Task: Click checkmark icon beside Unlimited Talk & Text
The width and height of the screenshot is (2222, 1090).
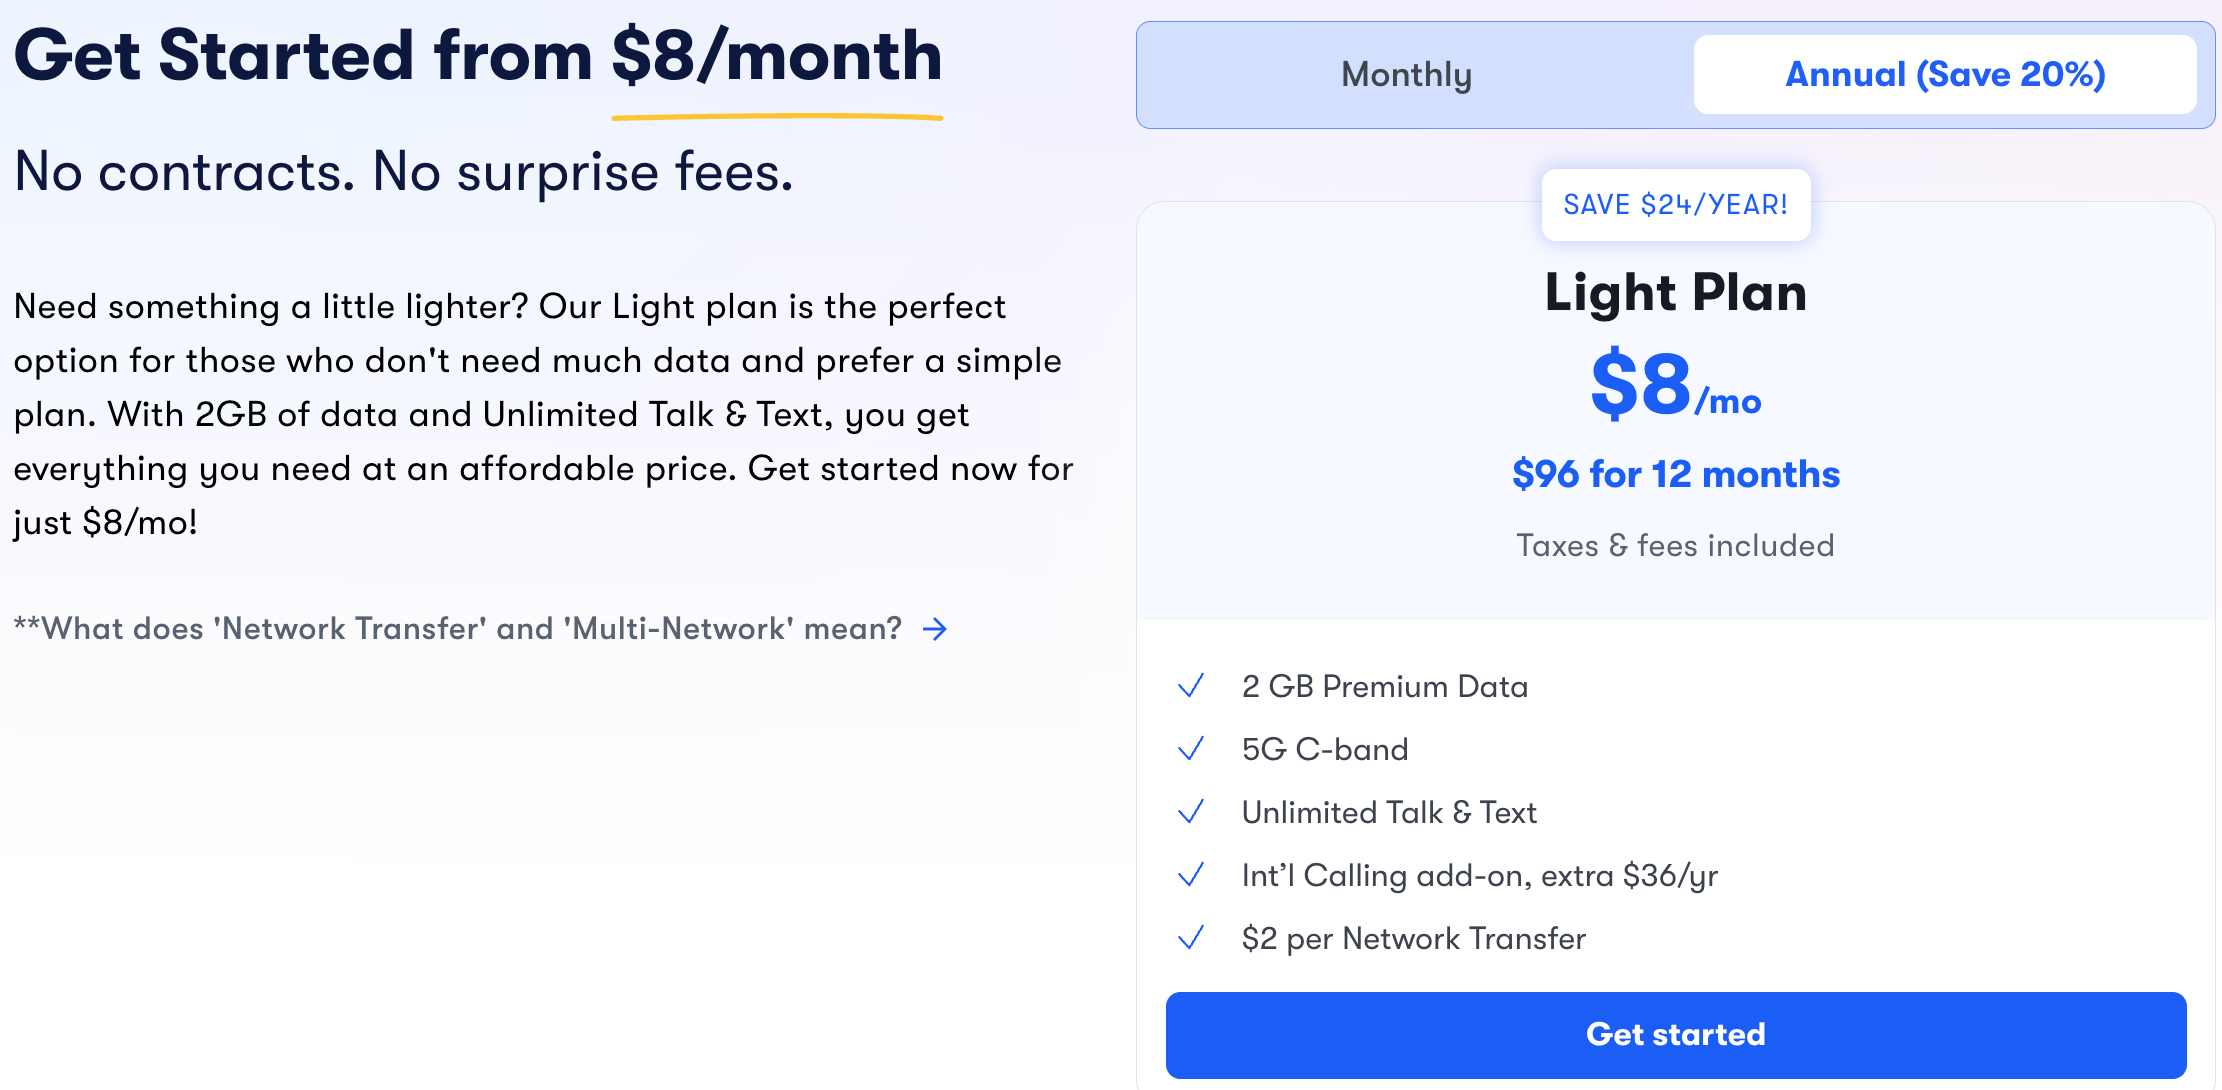Action: (x=1190, y=812)
